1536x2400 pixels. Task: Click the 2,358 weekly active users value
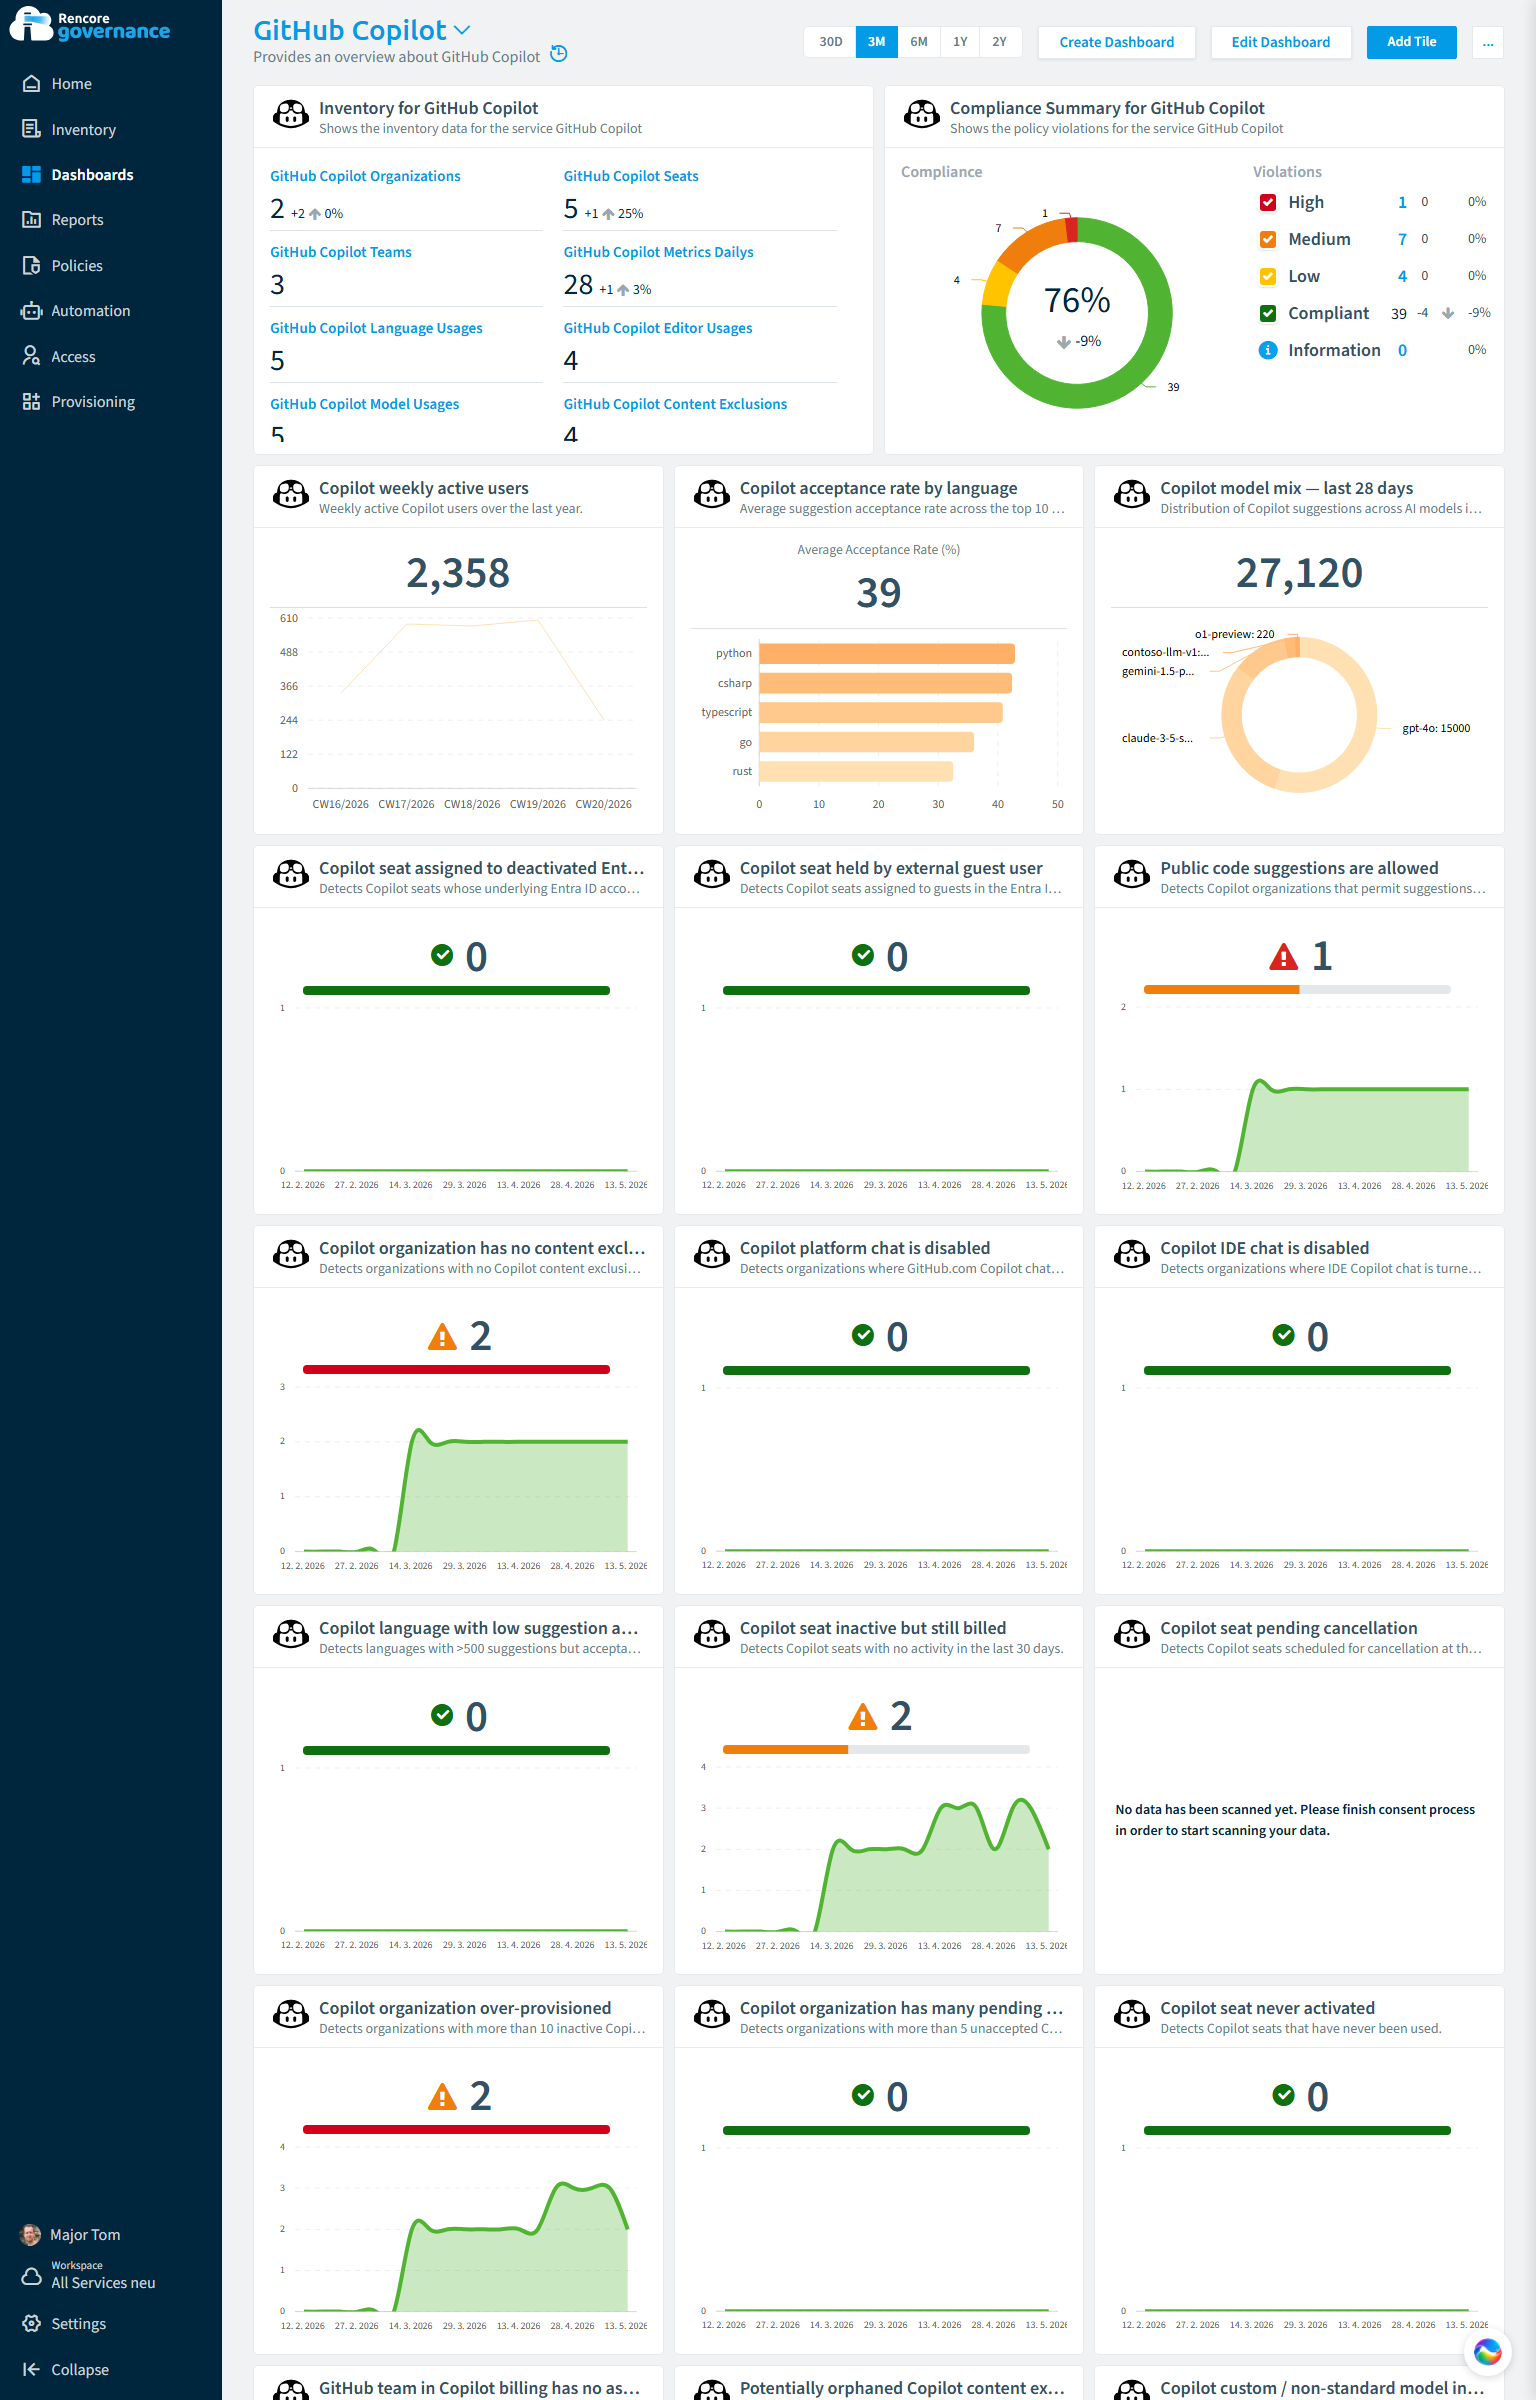point(458,573)
